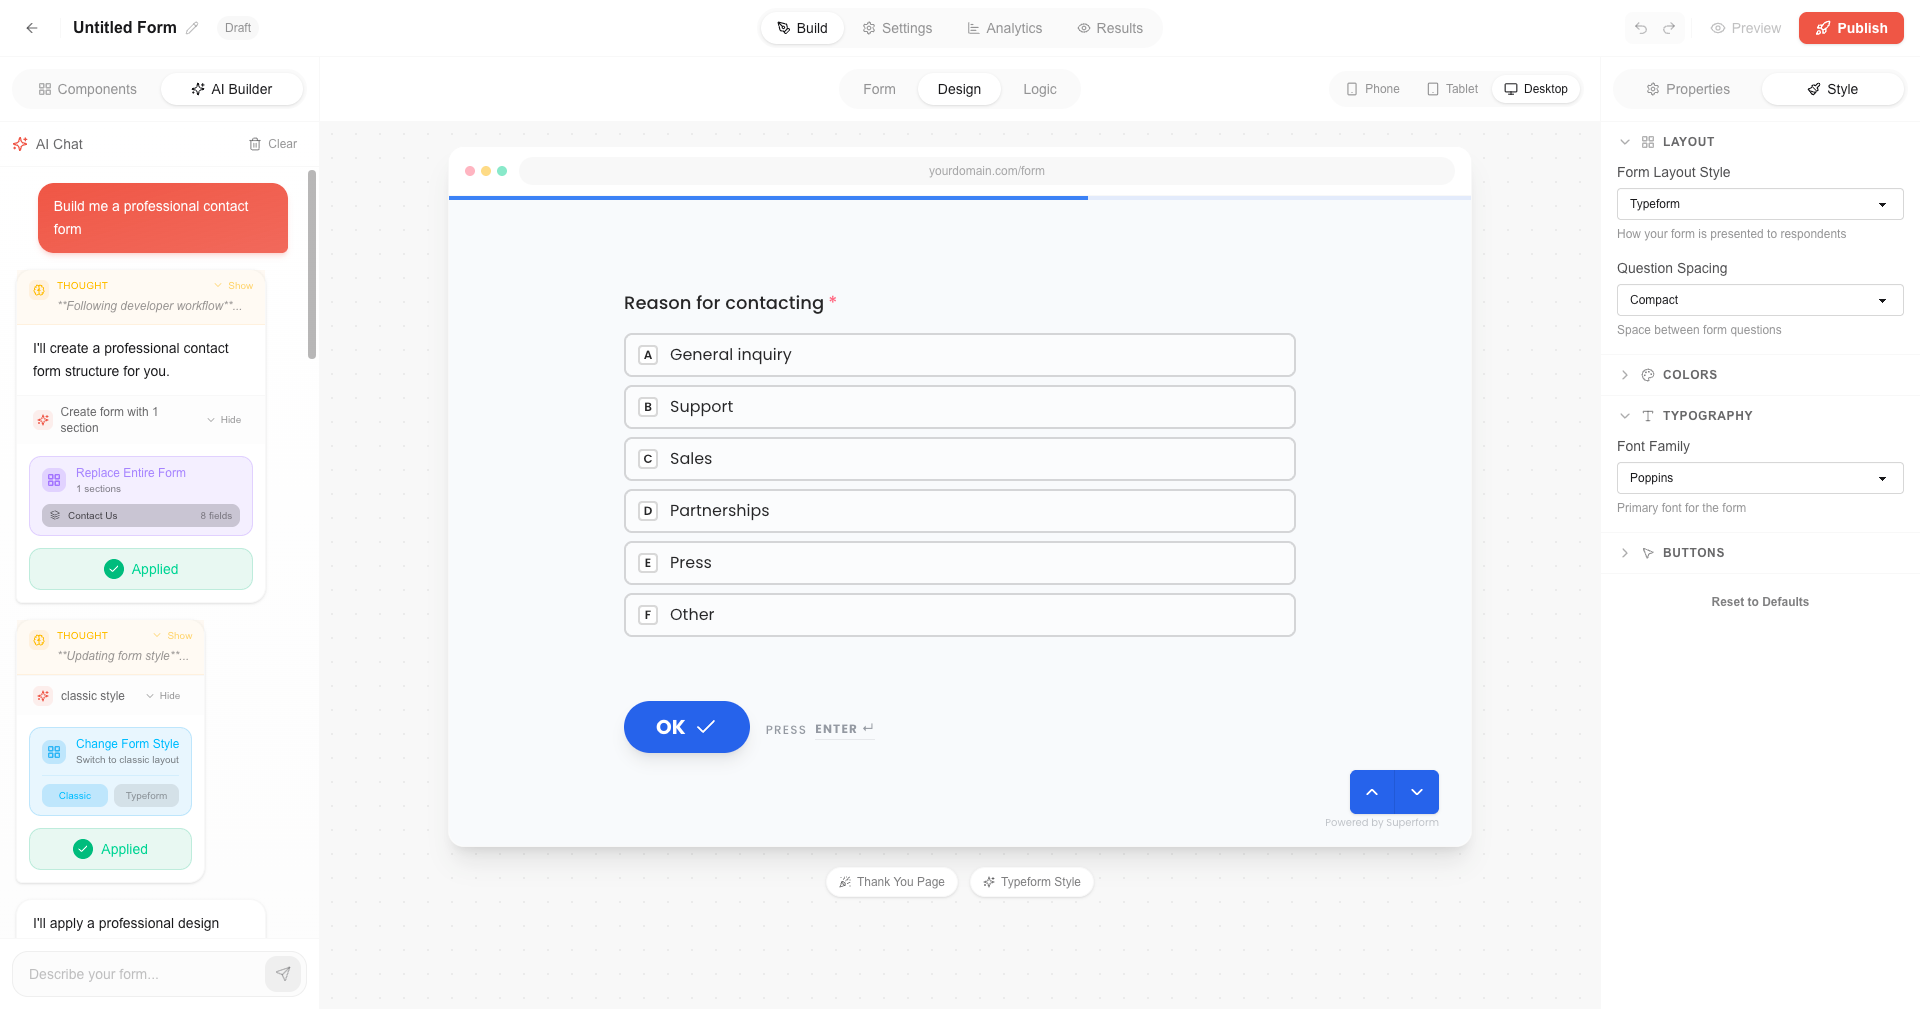Open the Form Layout Style dropdown

[x=1759, y=203]
